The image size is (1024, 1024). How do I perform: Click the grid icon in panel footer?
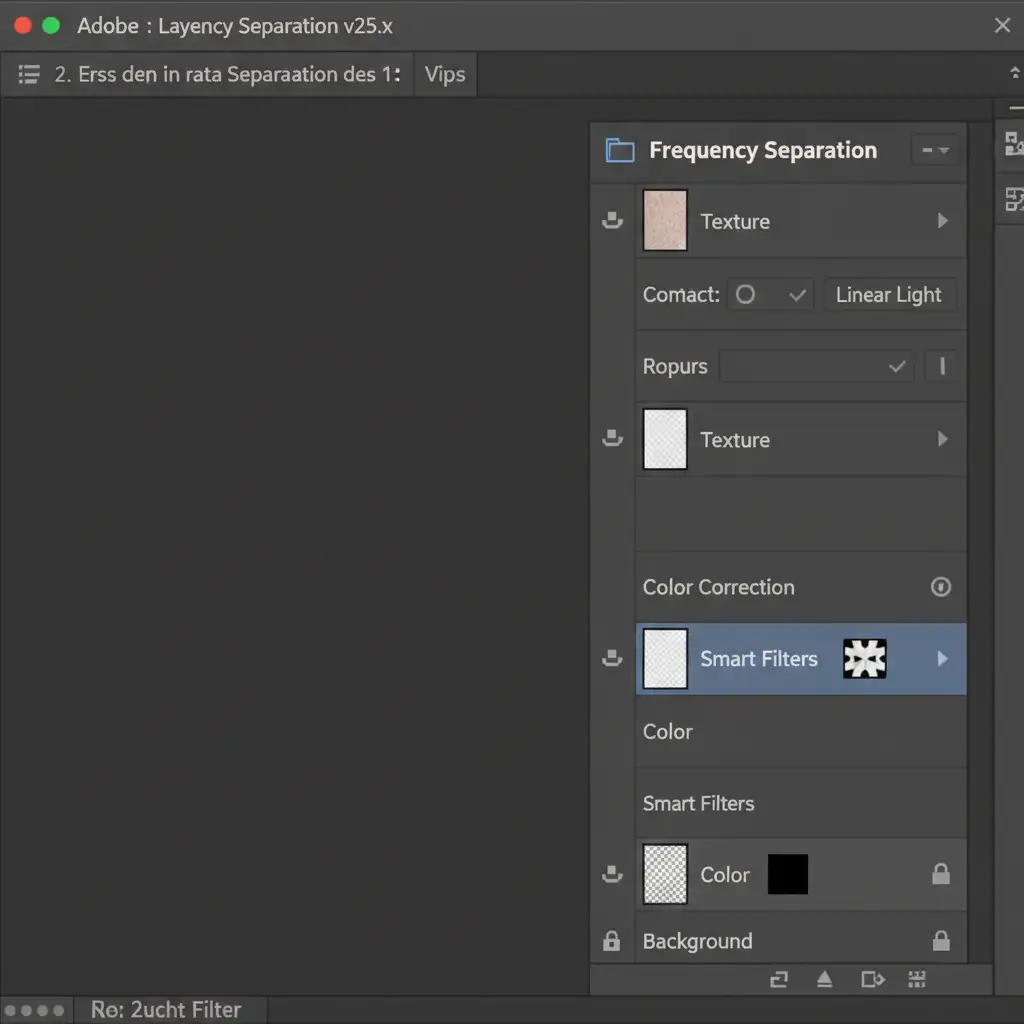[916, 980]
